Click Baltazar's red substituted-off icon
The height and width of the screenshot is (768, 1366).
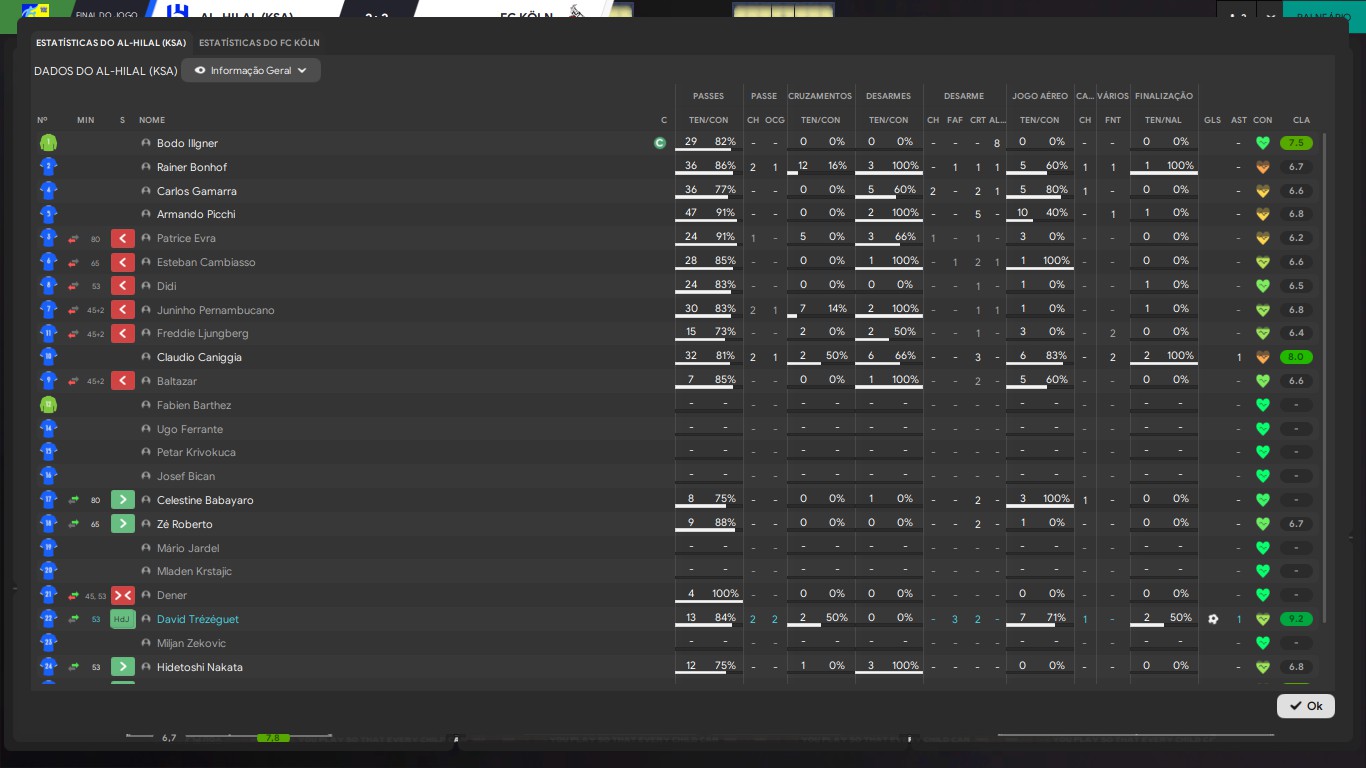[x=123, y=381]
